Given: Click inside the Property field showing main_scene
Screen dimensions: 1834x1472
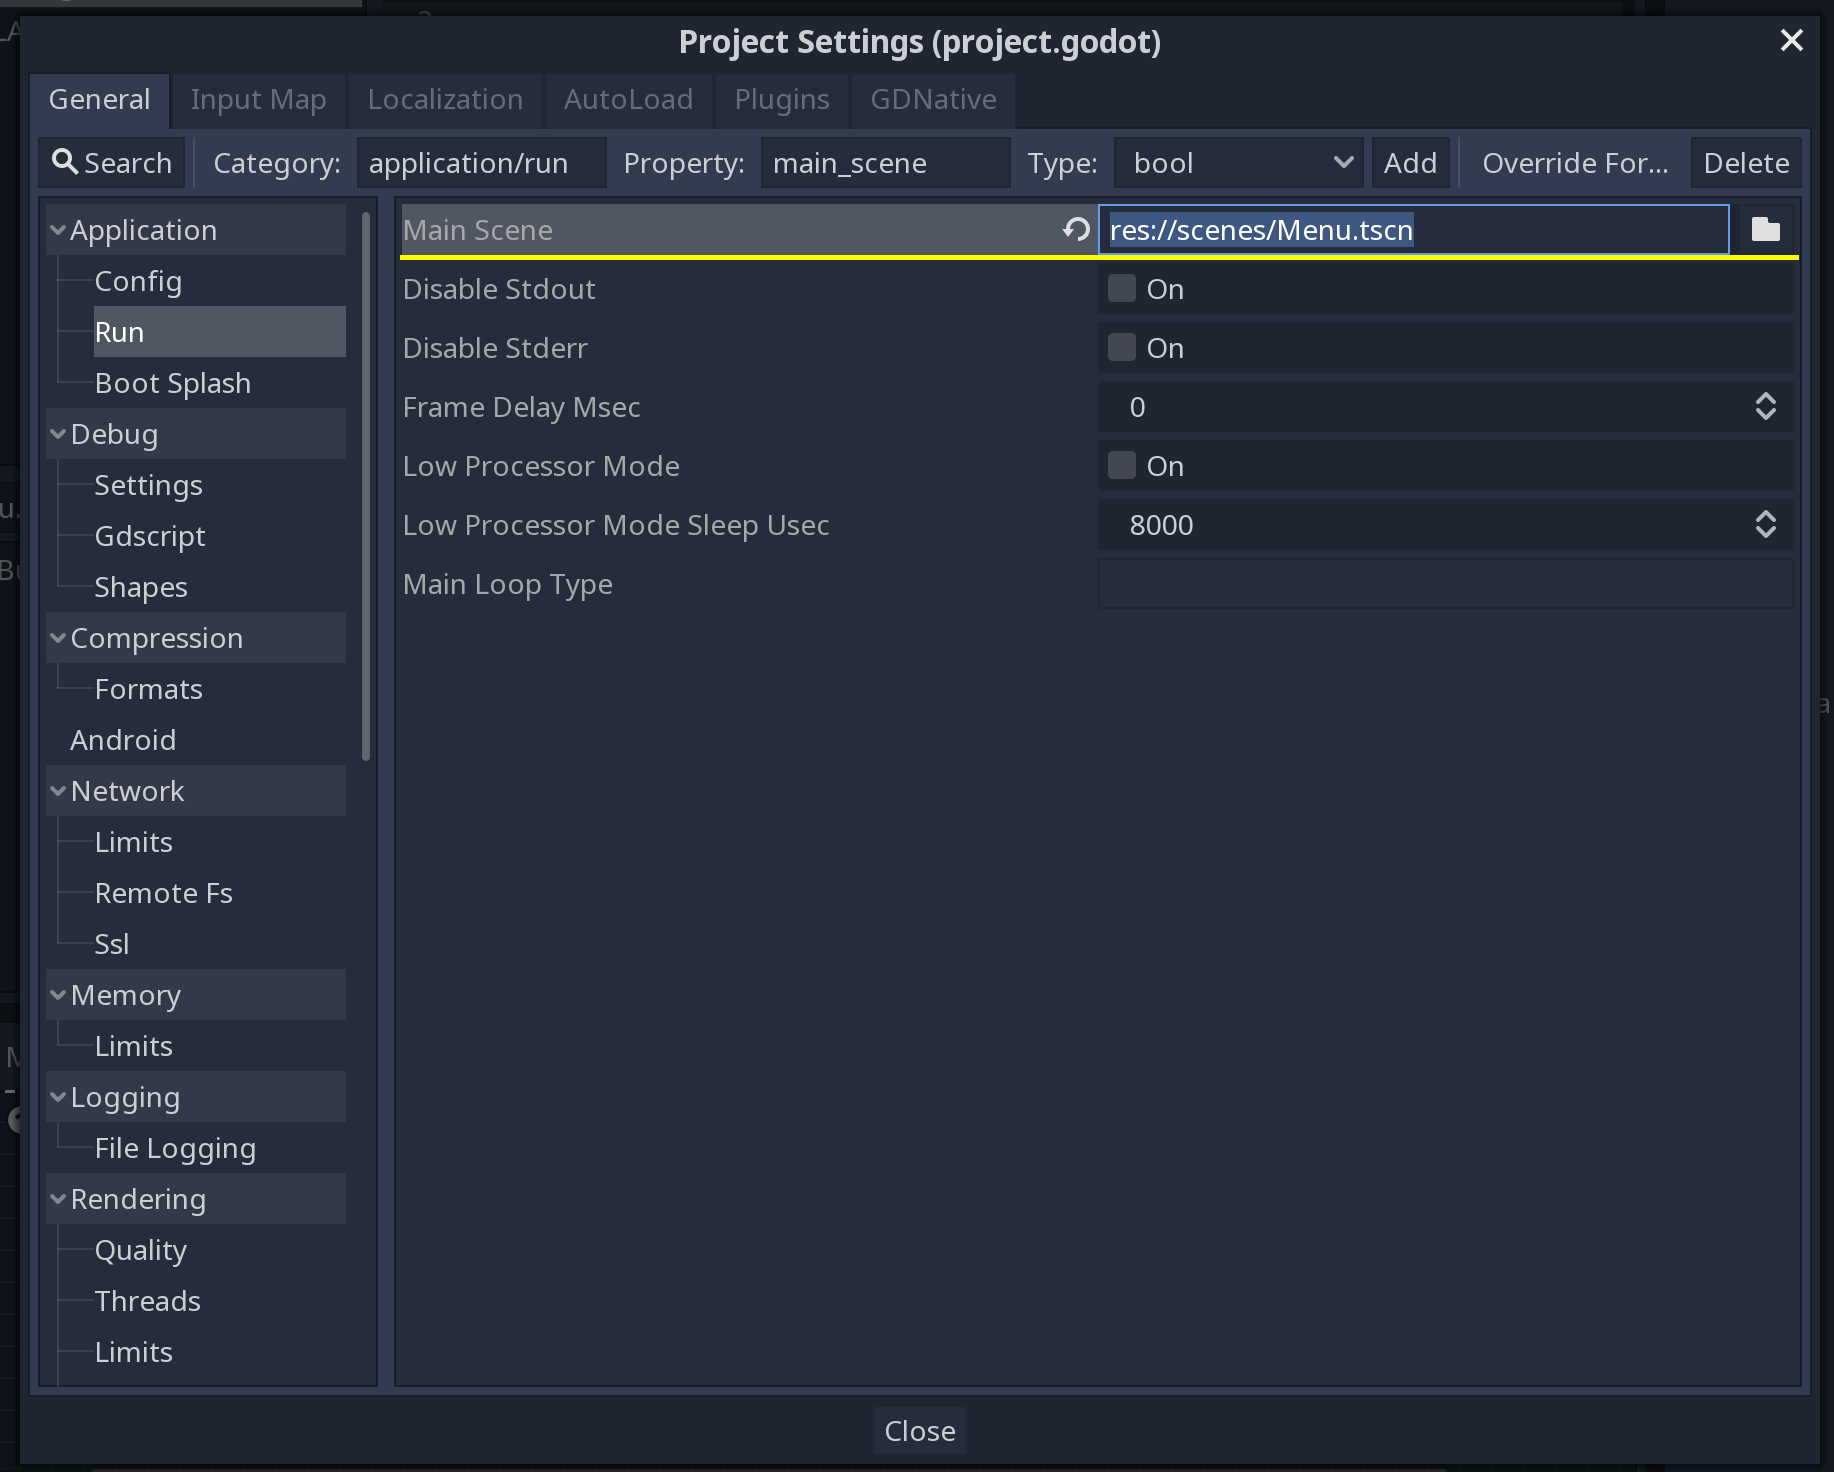Looking at the screenshot, I should [884, 162].
